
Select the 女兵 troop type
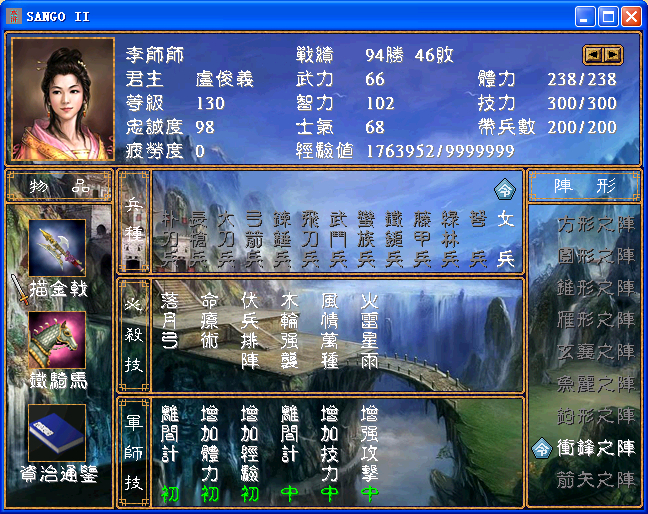(x=505, y=239)
